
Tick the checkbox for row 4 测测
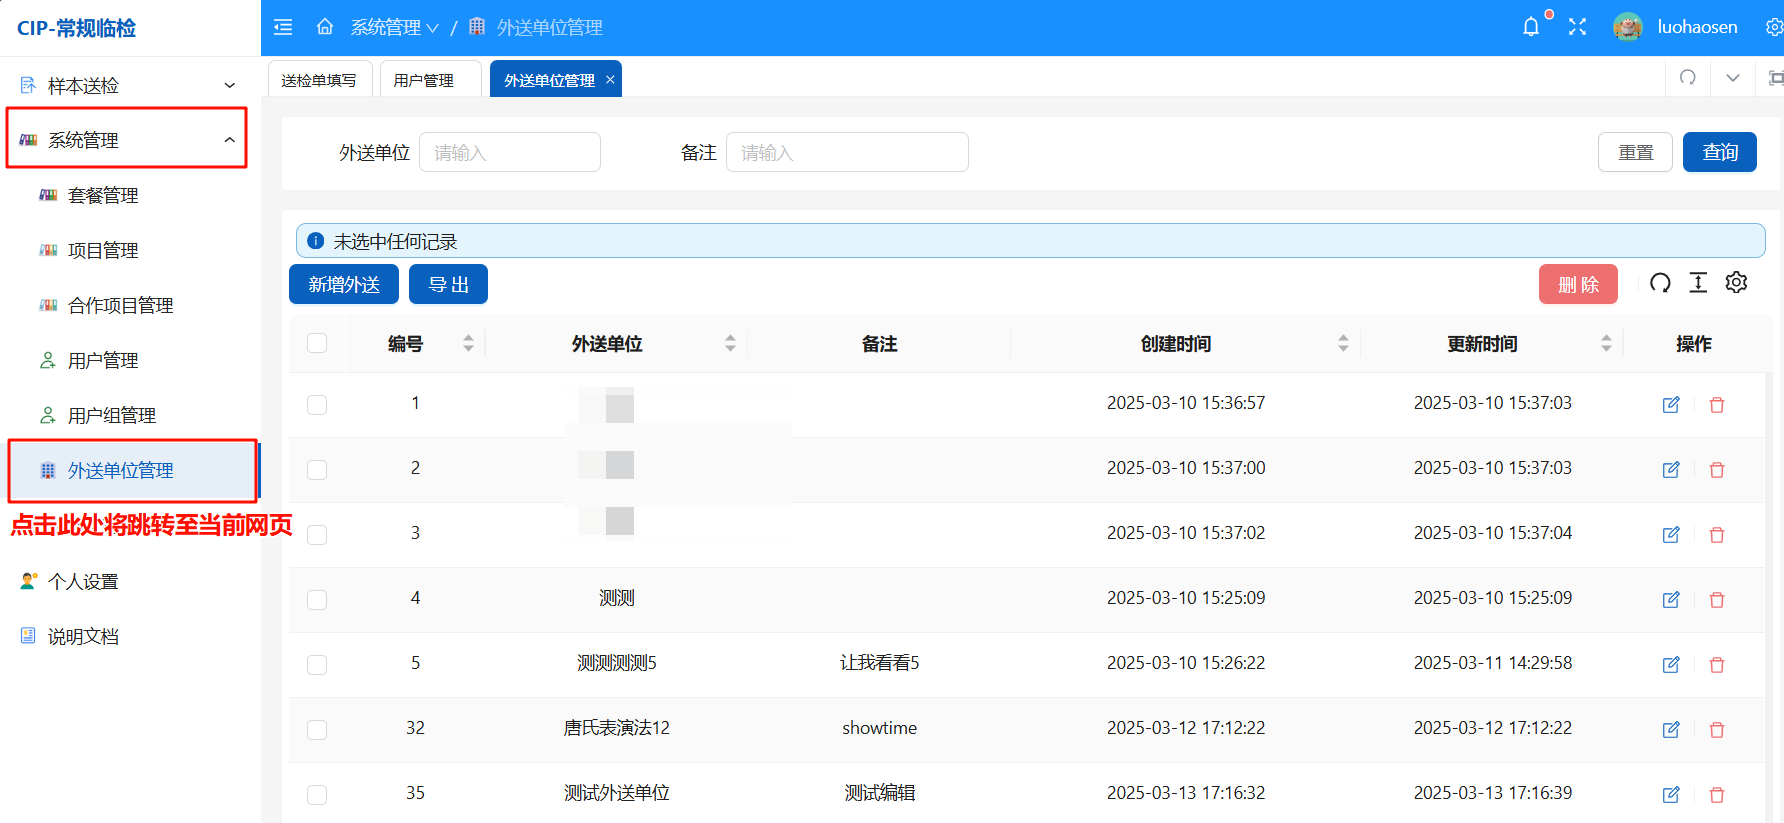click(x=317, y=600)
